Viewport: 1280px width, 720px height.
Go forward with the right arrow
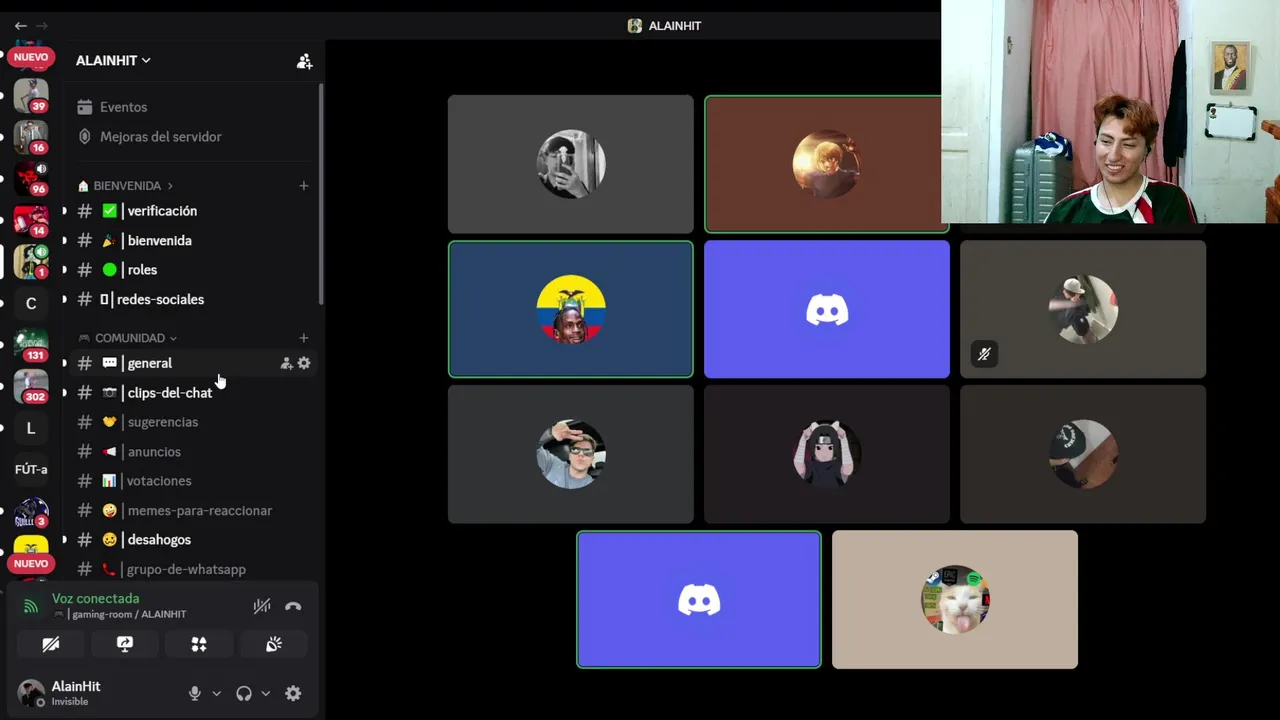click(42, 25)
